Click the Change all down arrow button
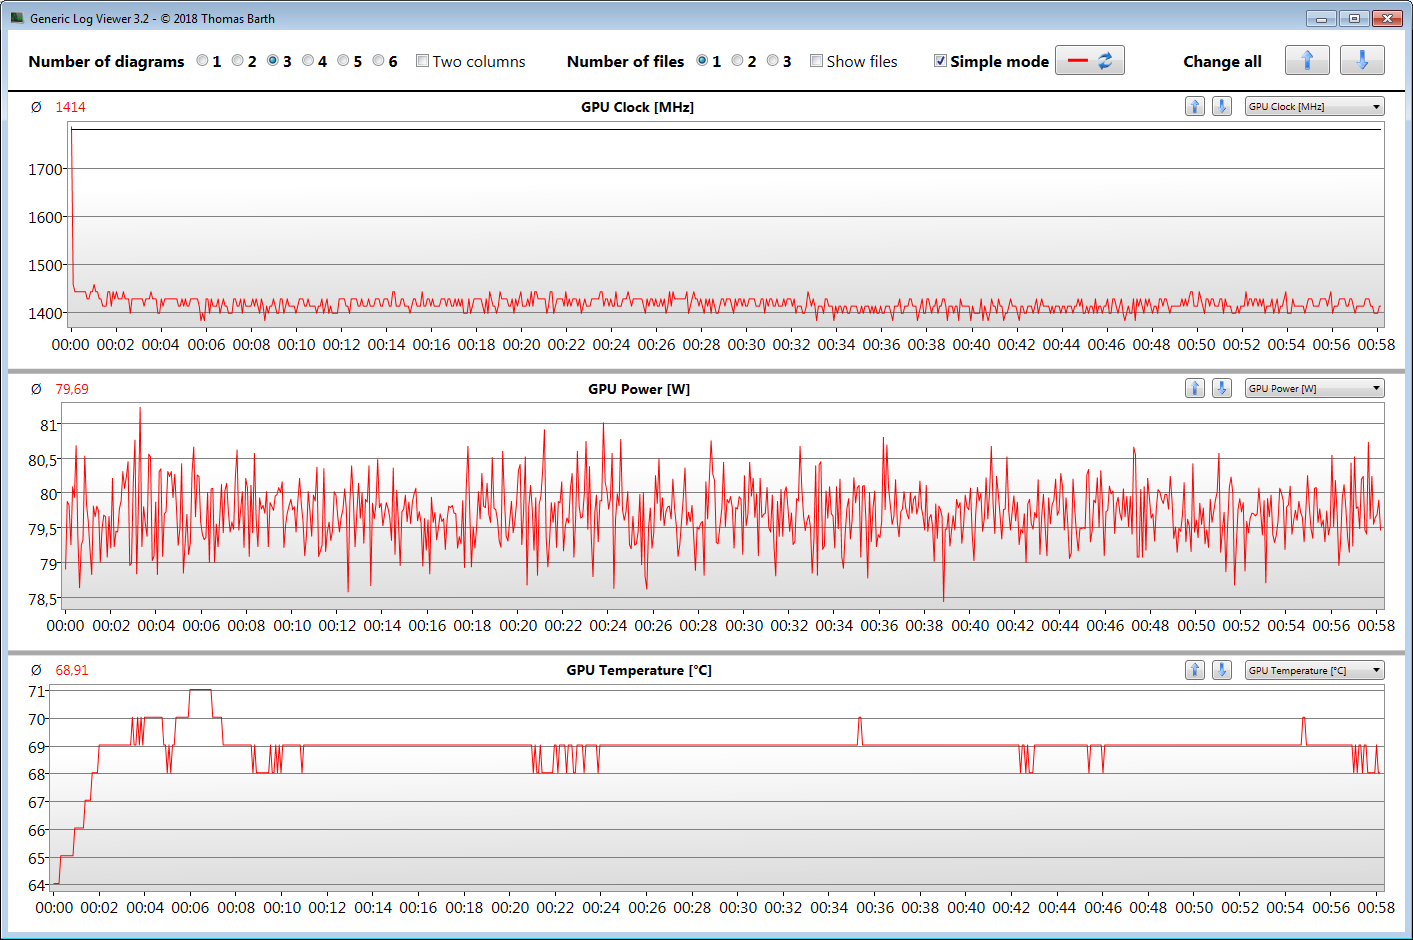This screenshot has width=1413, height=940. [1362, 60]
